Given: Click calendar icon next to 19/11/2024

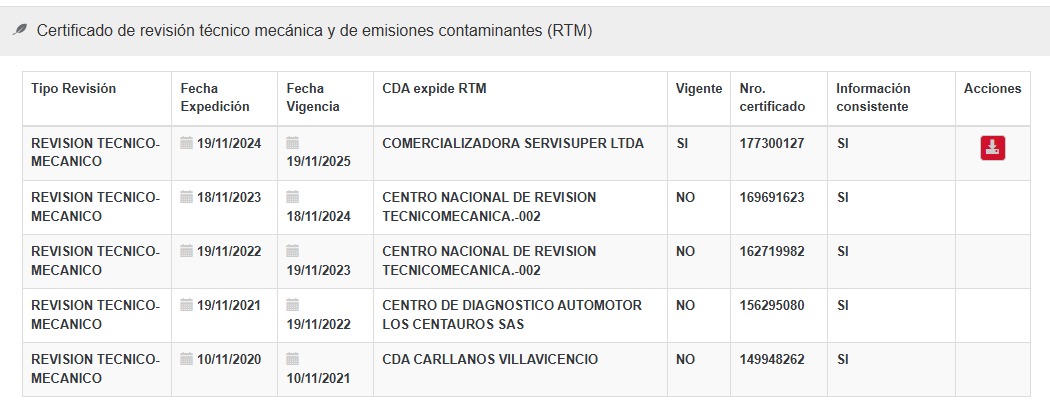Looking at the screenshot, I should 186,143.
